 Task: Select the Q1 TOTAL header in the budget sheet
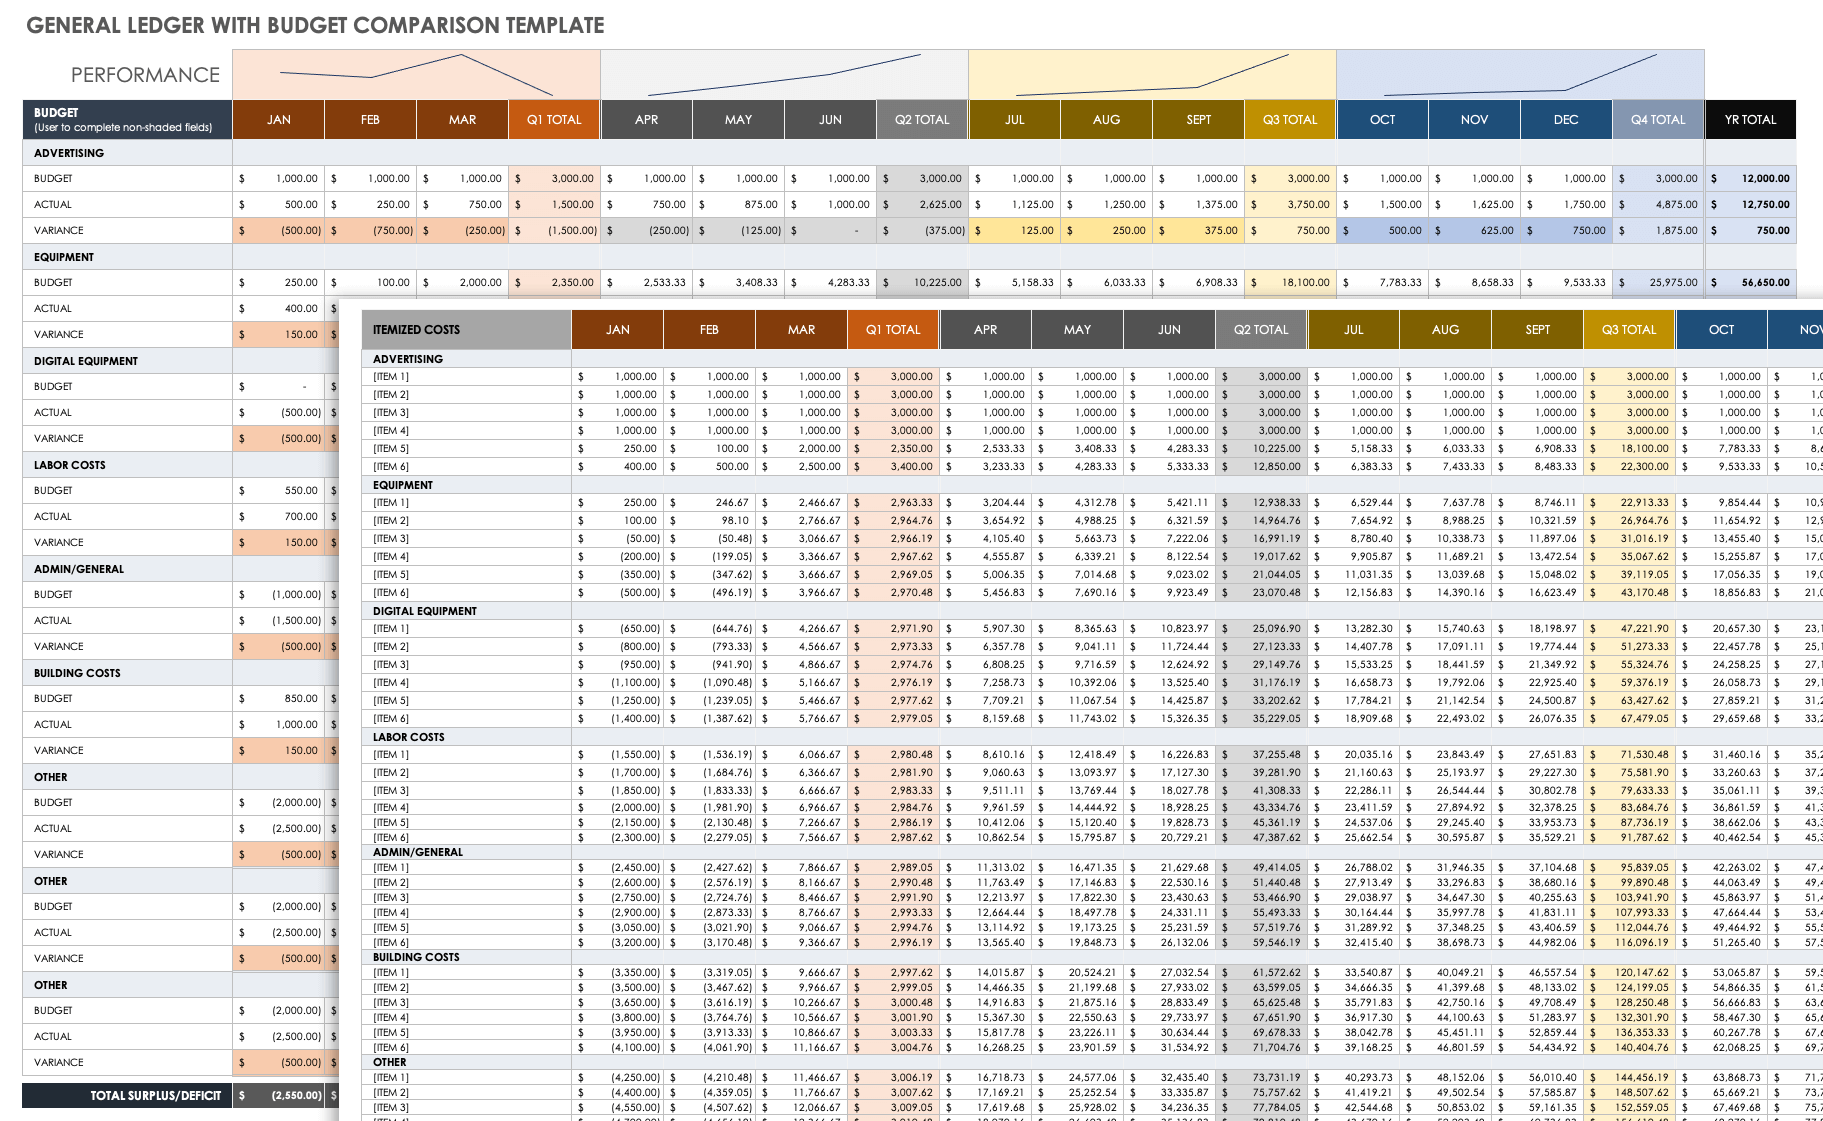coord(554,119)
